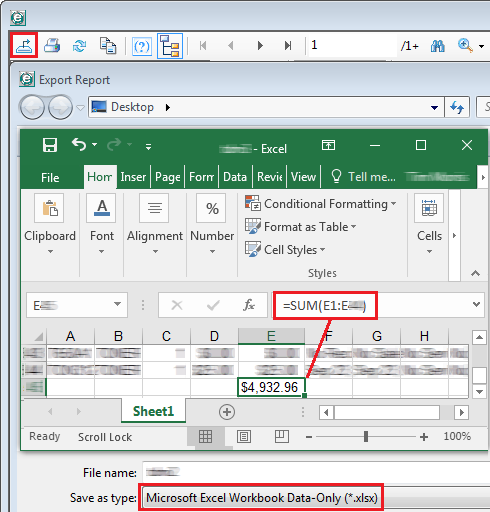Viewport: 490px width, 512px height.
Task: Add a new sheet plus icon
Action: point(227,412)
